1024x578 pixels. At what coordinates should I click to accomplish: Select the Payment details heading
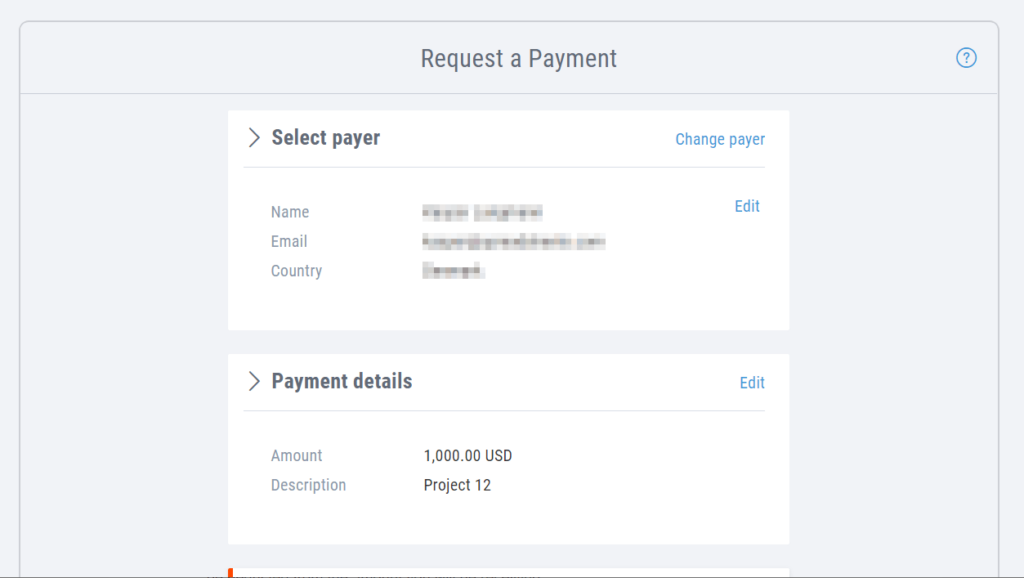coord(342,381)
